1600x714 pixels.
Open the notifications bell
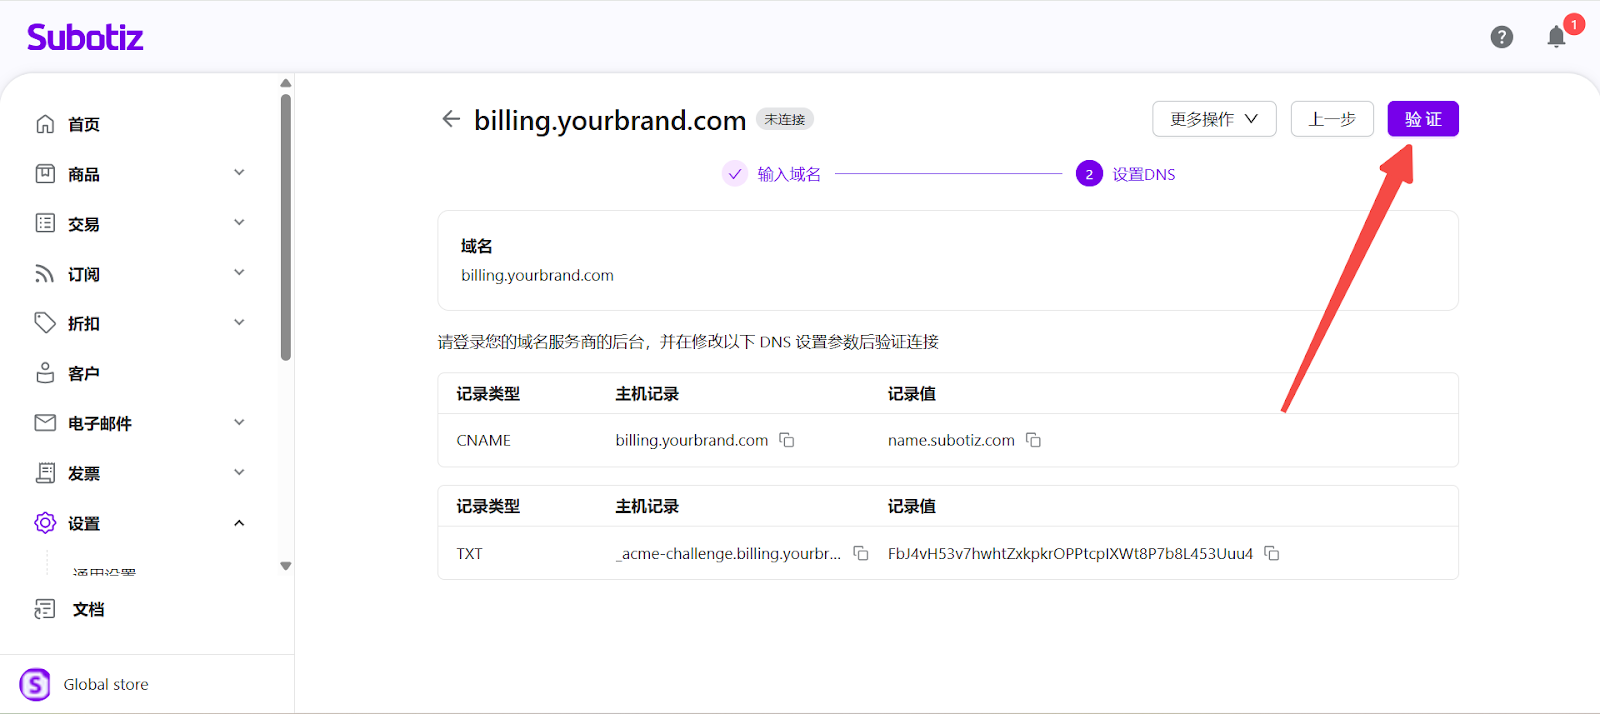point(1556,38)
